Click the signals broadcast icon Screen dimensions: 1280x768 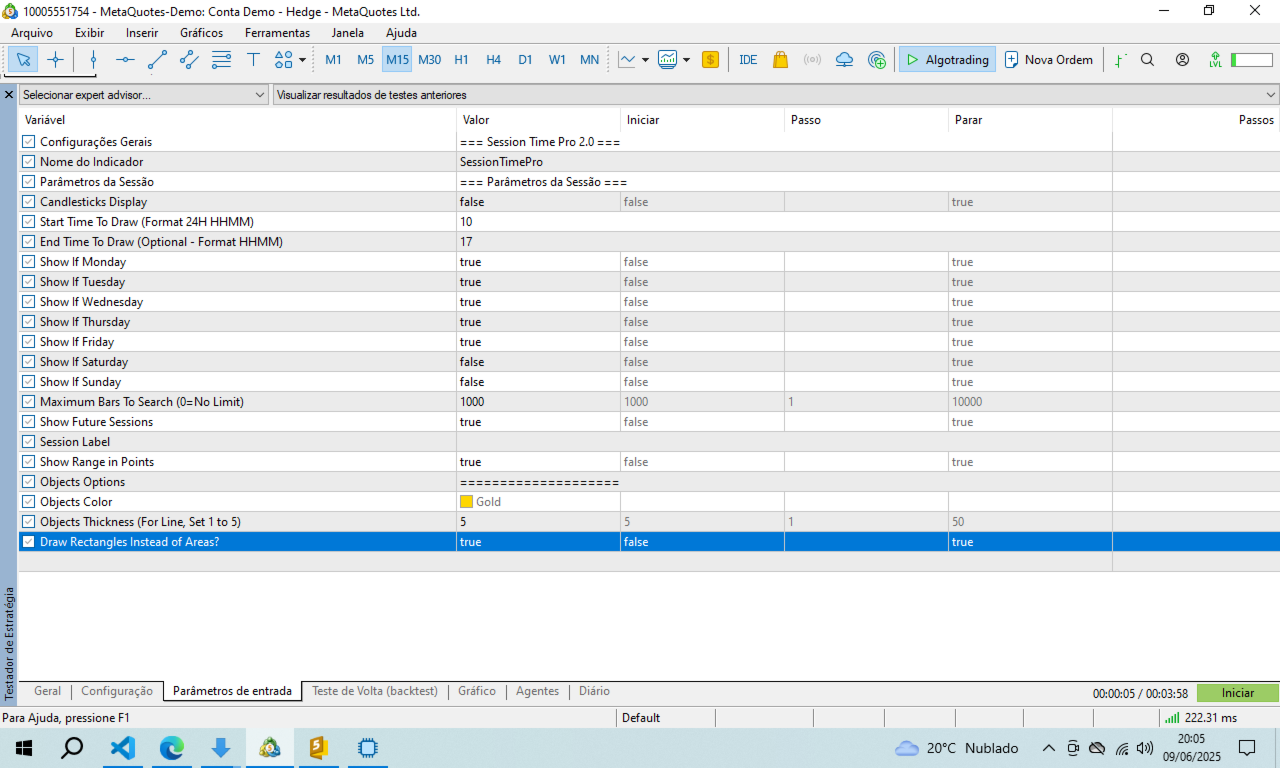click(812, 60)
